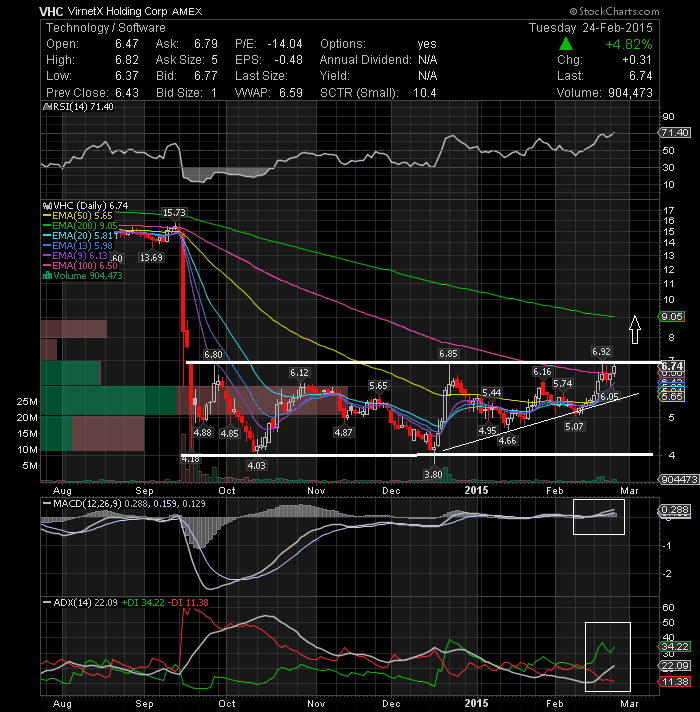Click the Annual Dividend label
The image size is (700, 712).
pos(365,59)
